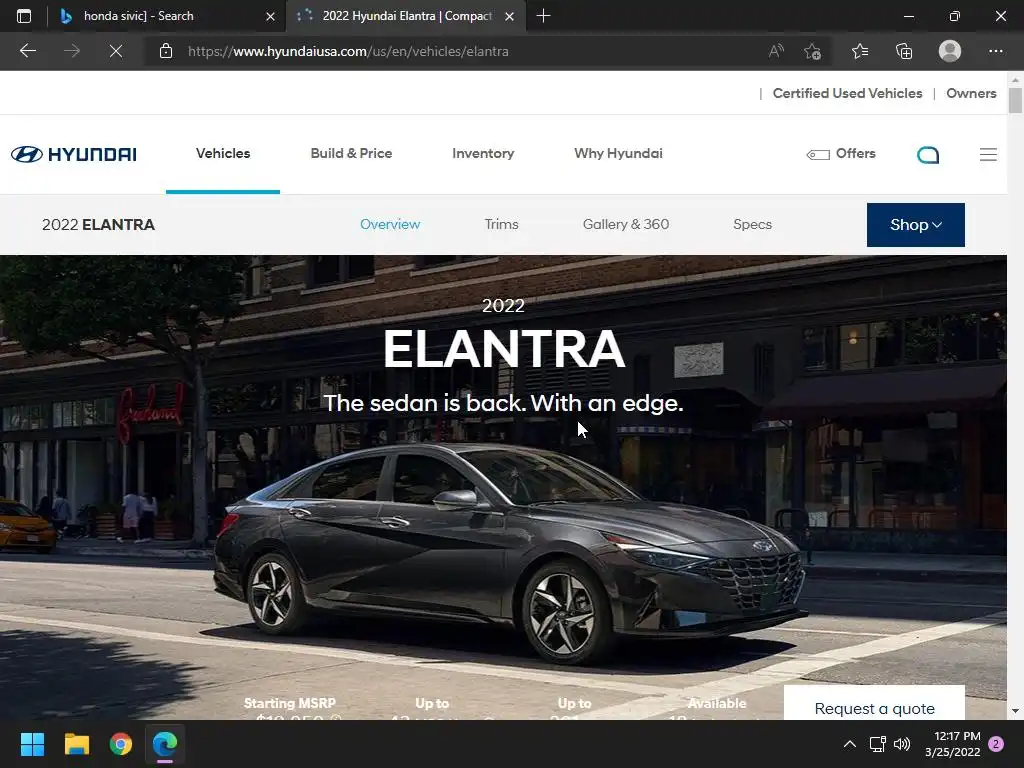Screen dimensions: 1024x768
Task: Click the page vertical scrollbar thumb
Action: tap(1015, 101)
